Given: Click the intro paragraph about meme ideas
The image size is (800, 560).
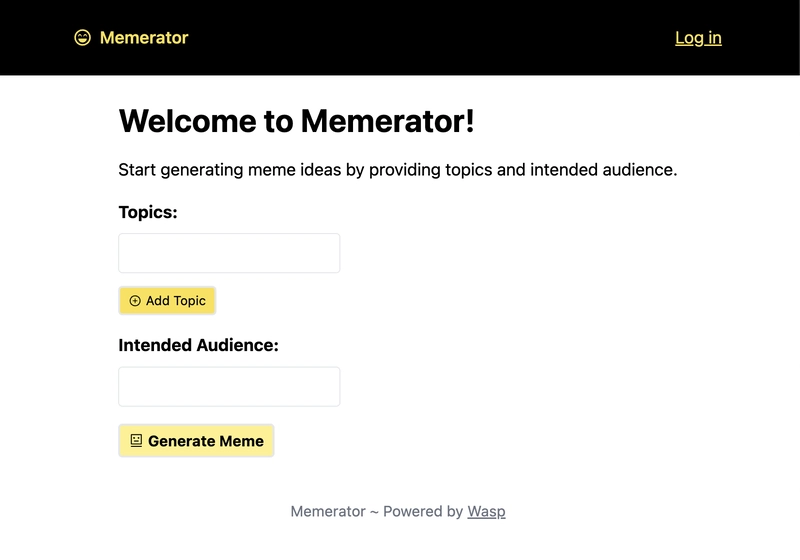Looking at the screenshot, I should click(x=398, y=170).
